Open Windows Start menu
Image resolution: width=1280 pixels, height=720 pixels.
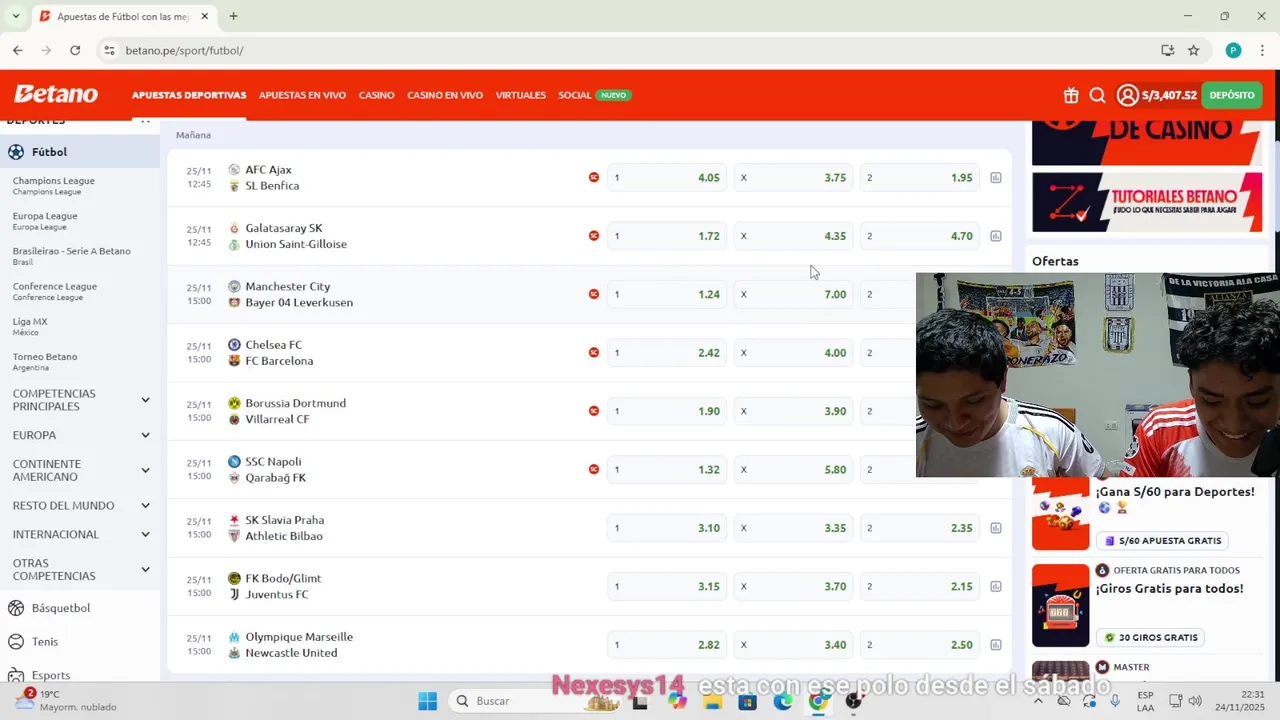click(427, 701)
